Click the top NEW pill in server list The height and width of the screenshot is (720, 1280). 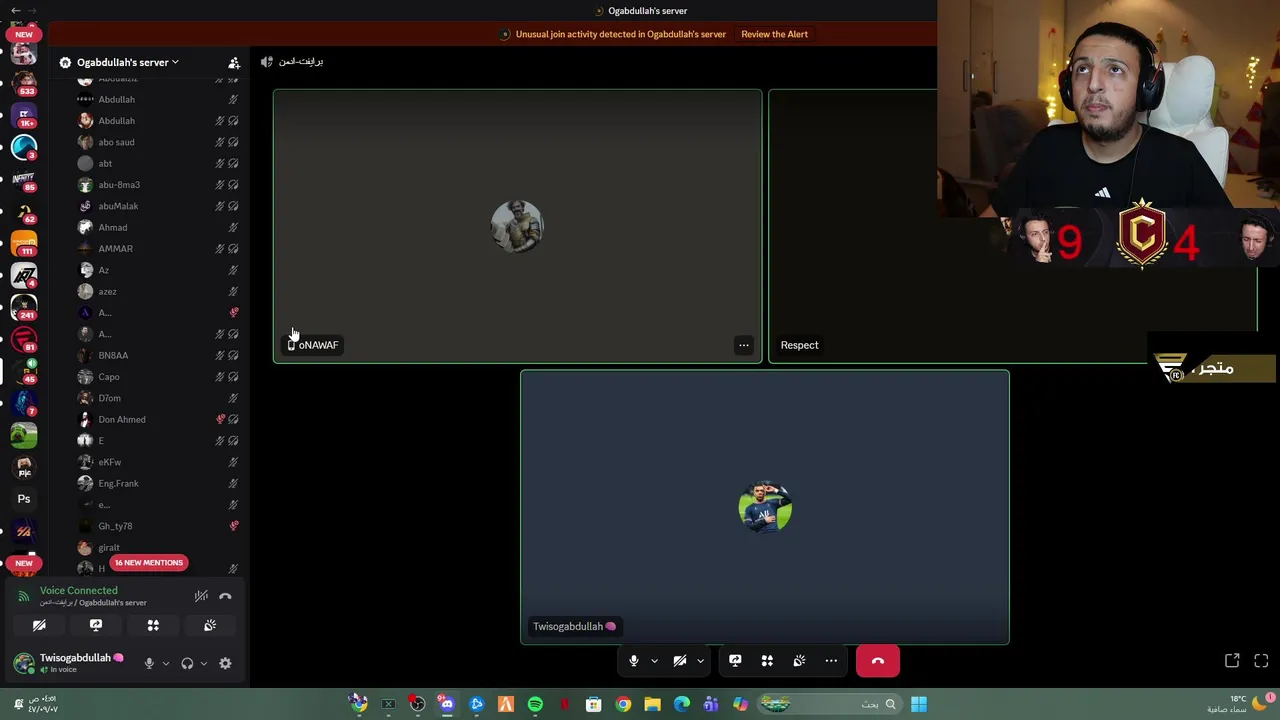point(24,34)
